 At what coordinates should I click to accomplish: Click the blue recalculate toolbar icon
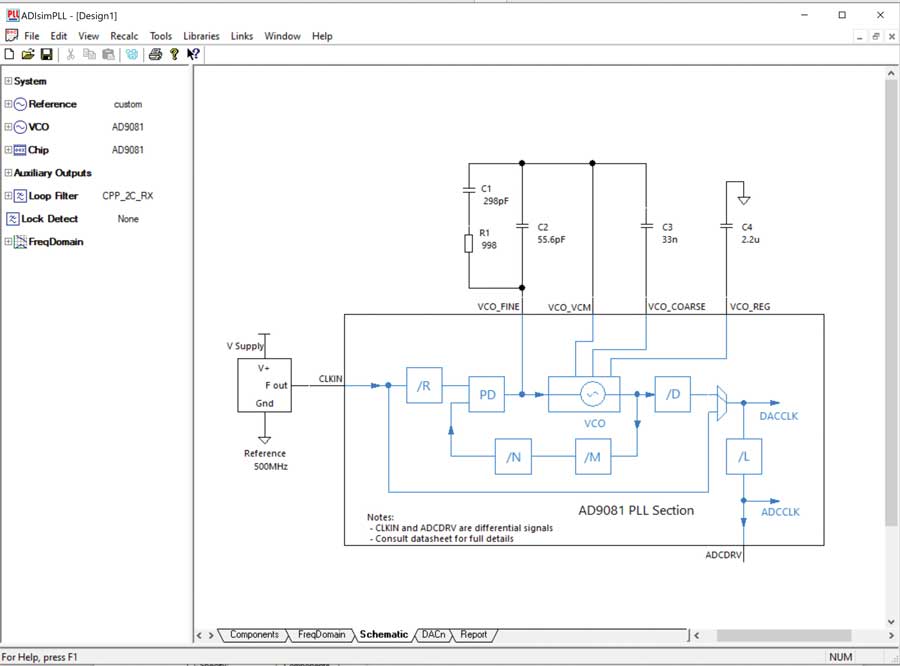tap(132, 54)
